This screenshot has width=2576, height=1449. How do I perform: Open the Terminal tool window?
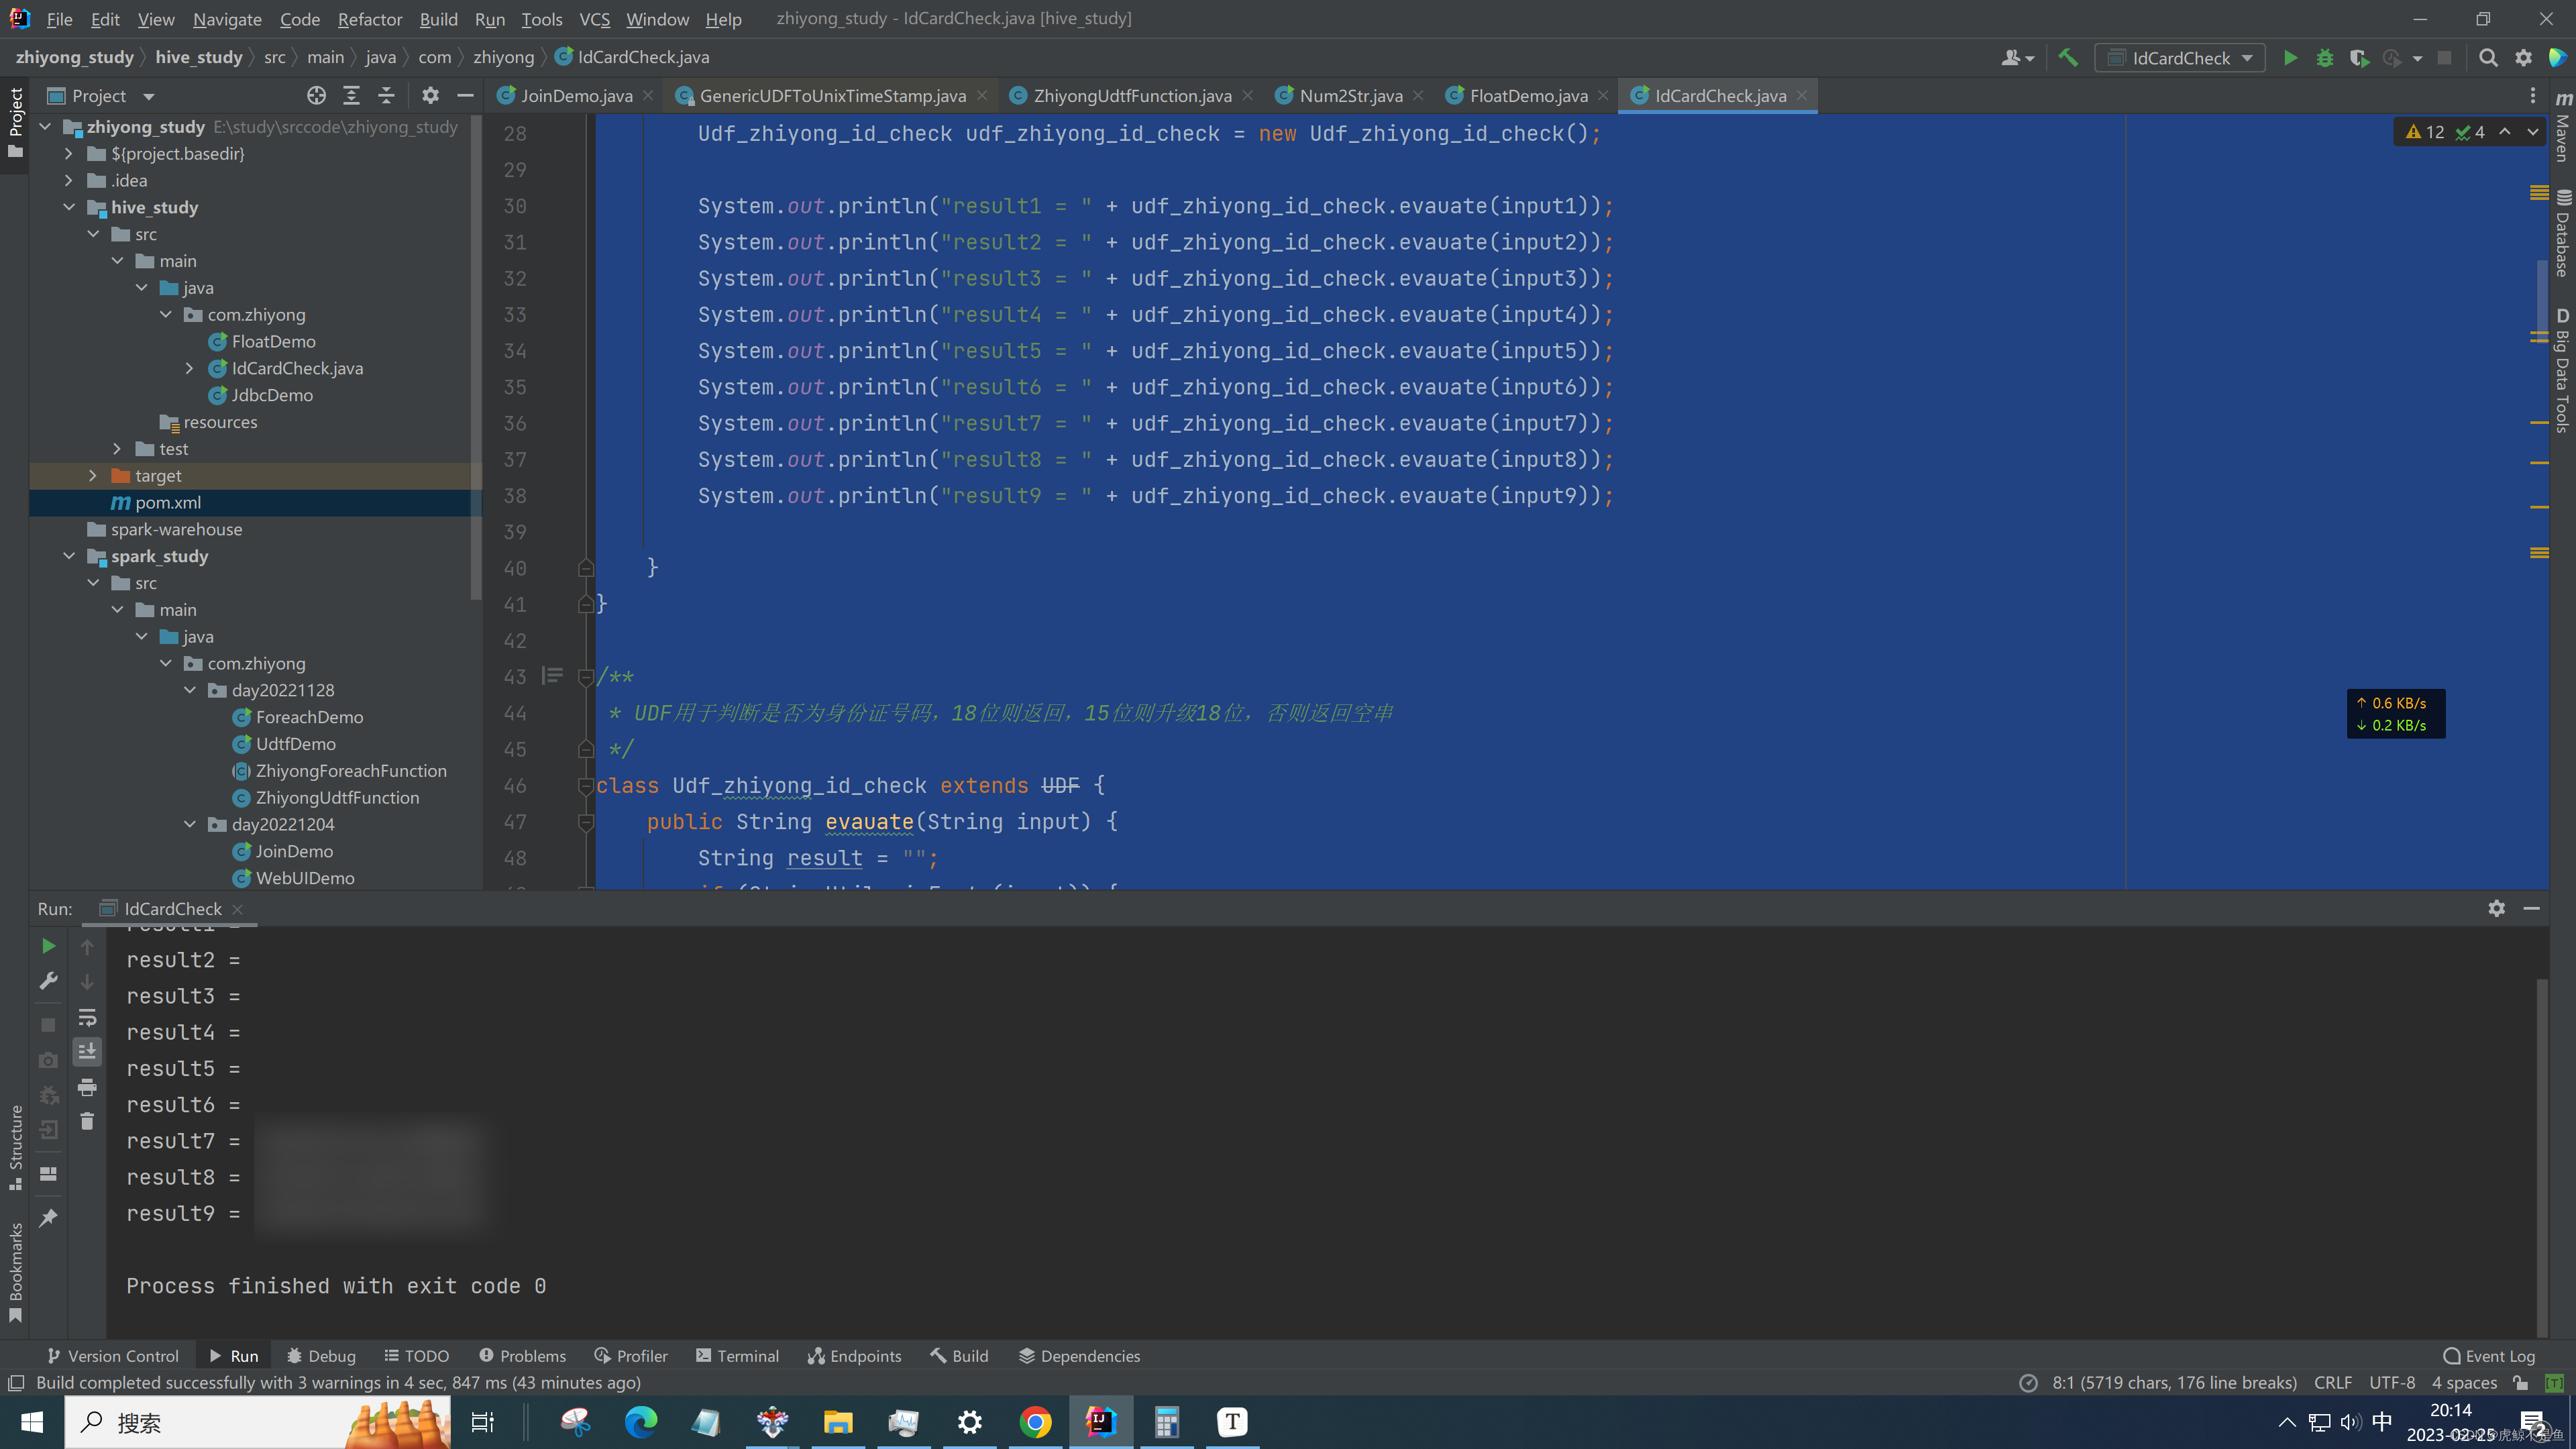tap(737, 1356)
